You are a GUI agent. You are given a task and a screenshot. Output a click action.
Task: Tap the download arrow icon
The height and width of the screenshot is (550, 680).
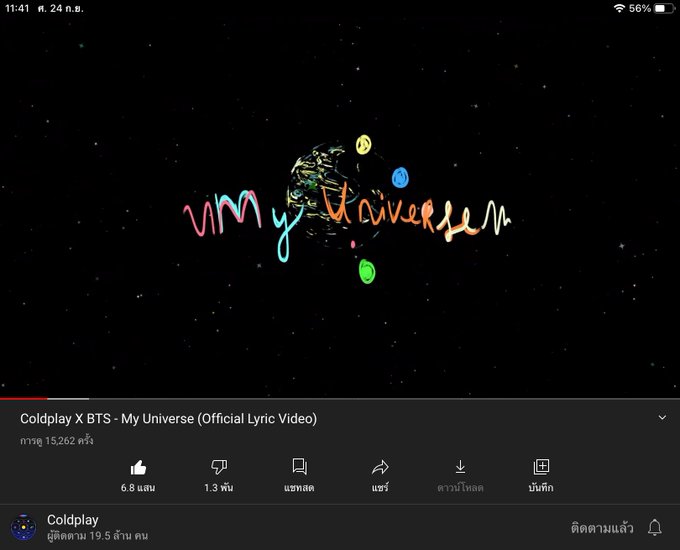coord(460,467)
